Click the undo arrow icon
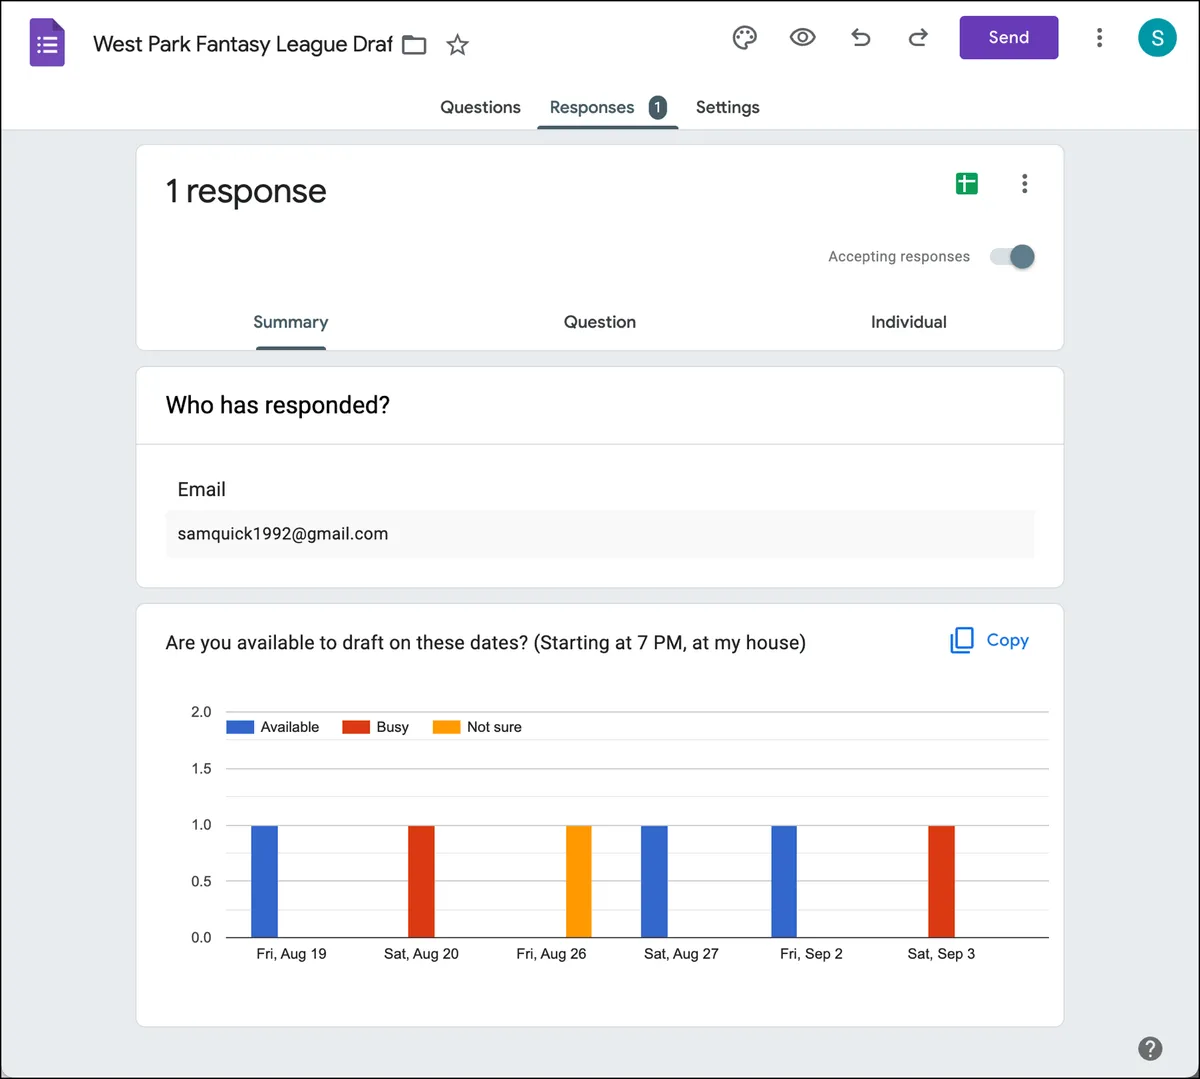The image size is (1200, 1079). [861, 38]
